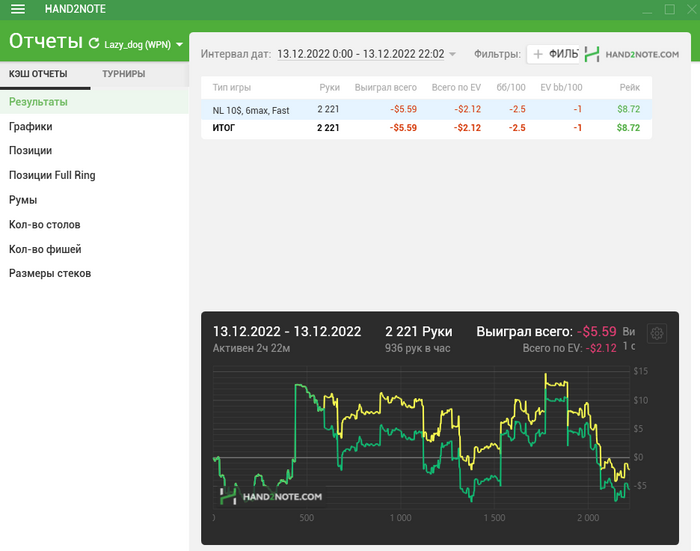The height and width of the screenshot is (551, 700).
Task: Click the -$5.59 value in NL 10$ row
Action: click(x=403, y=109)
